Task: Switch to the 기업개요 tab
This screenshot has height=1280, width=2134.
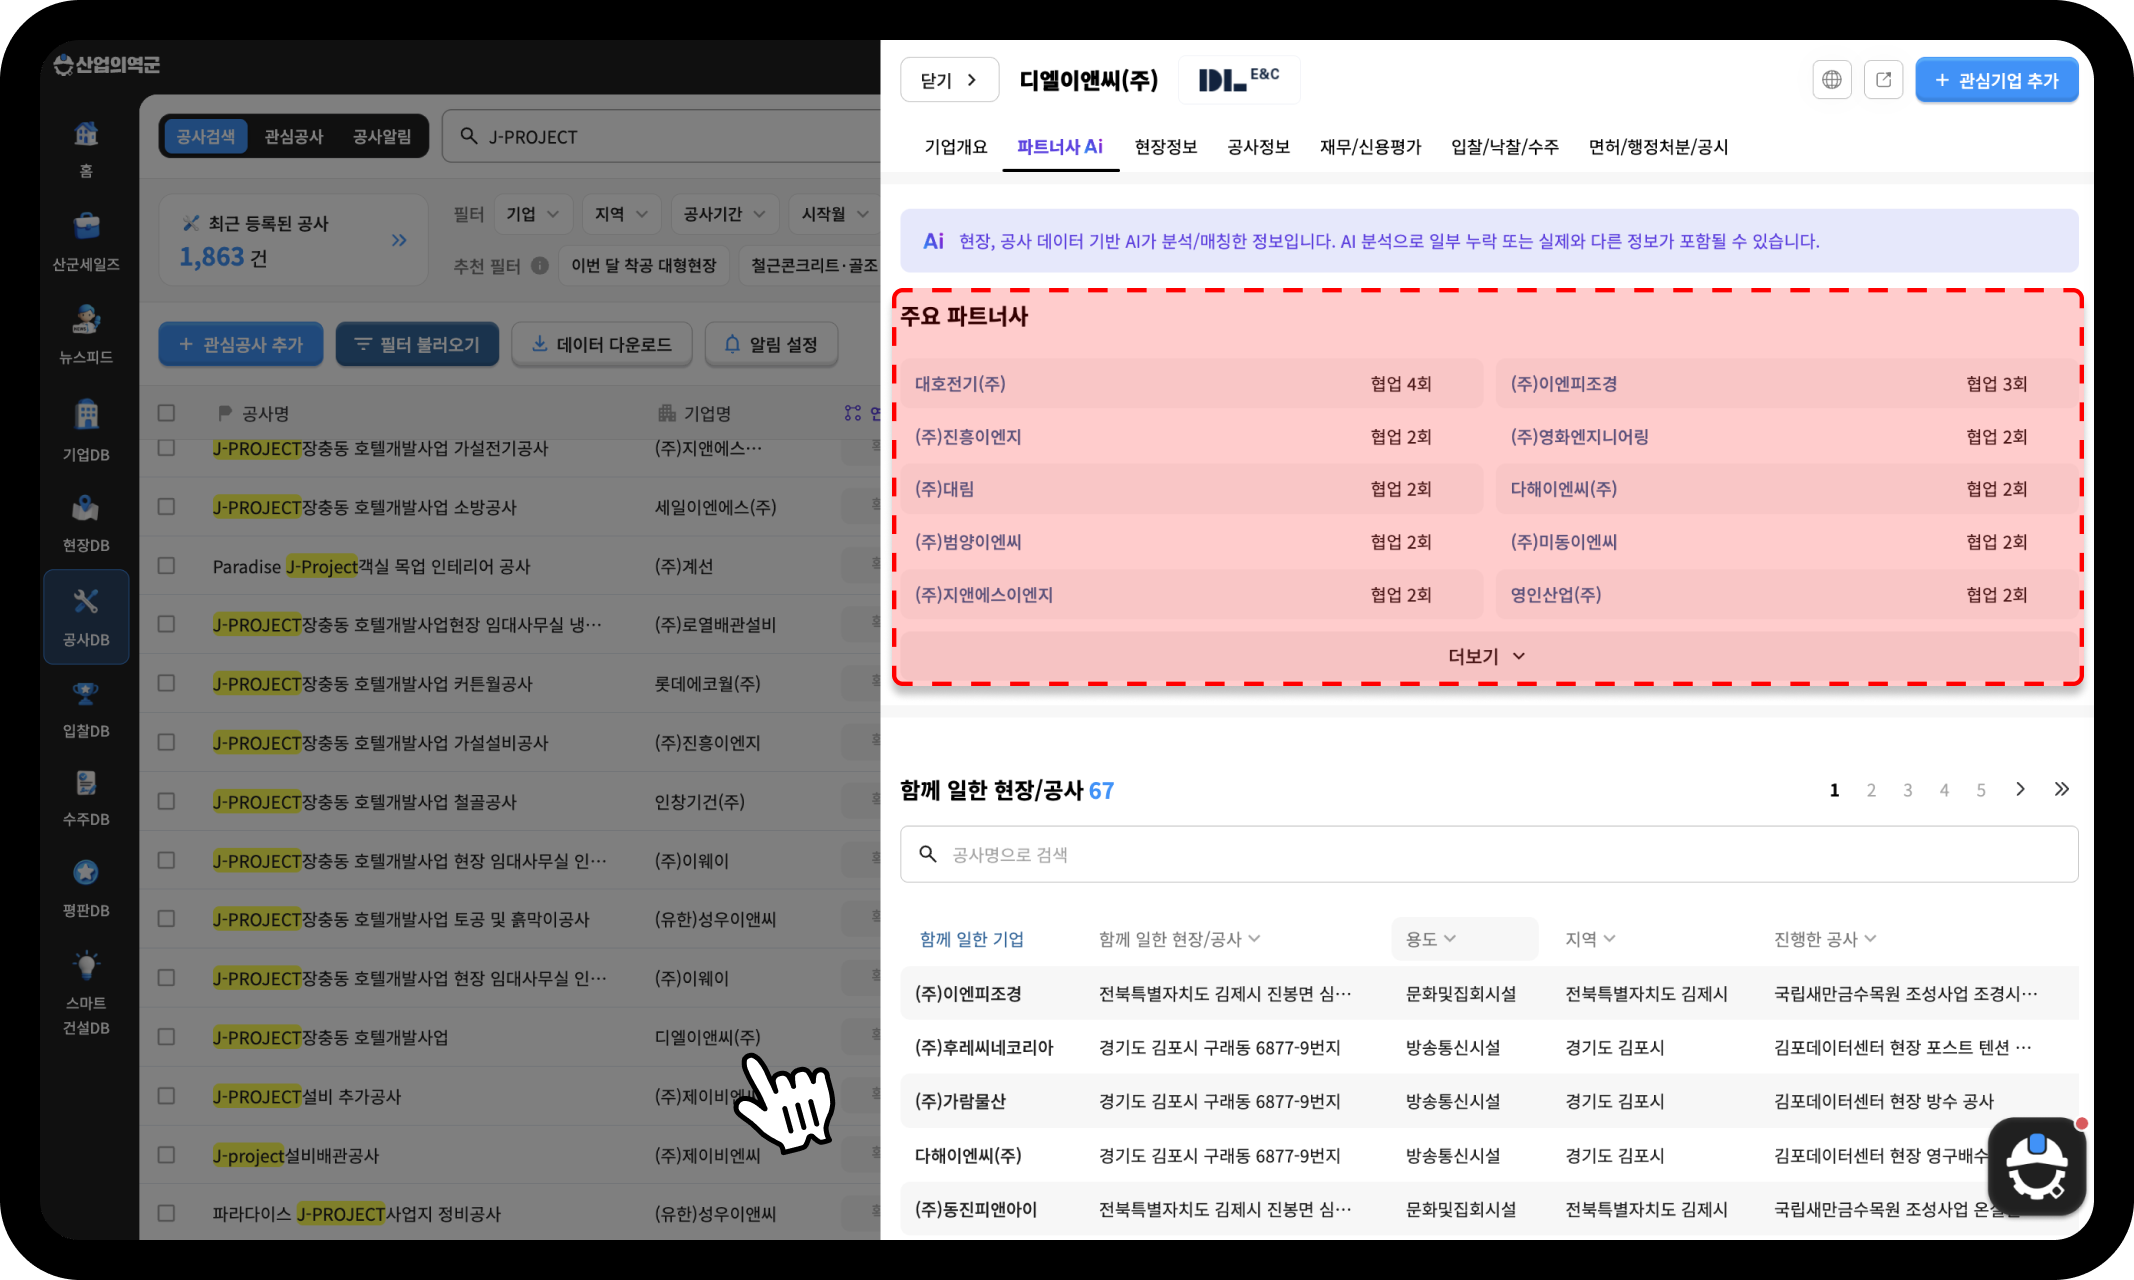Action: 955,147
